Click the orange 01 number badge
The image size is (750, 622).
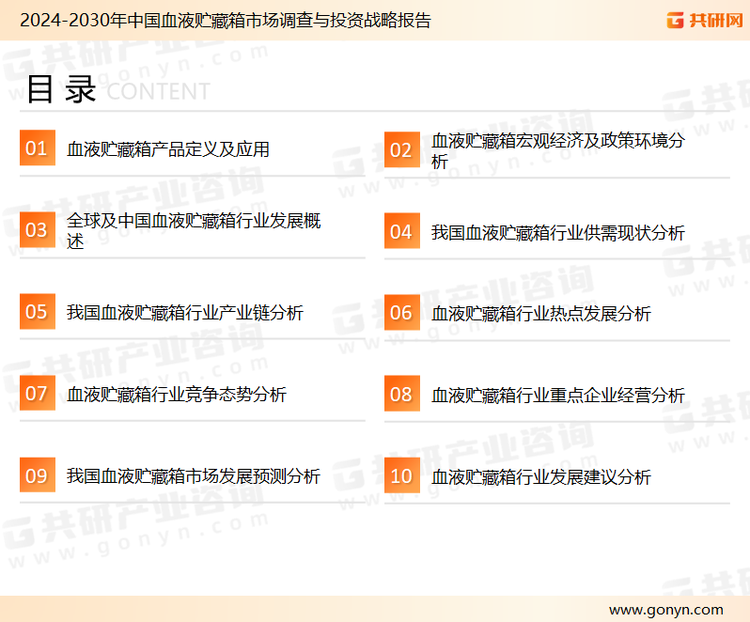click(37, 148)
